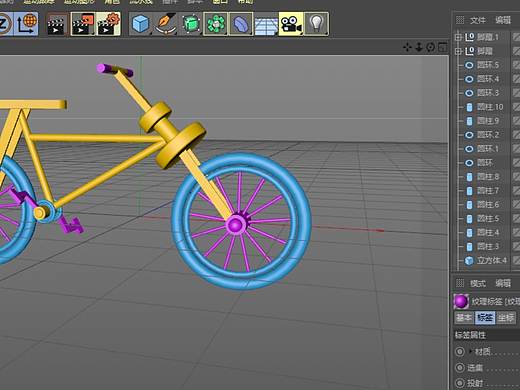Add a light with bulb icon
Viewport: 520px width, 390px height.
(316, 24)
